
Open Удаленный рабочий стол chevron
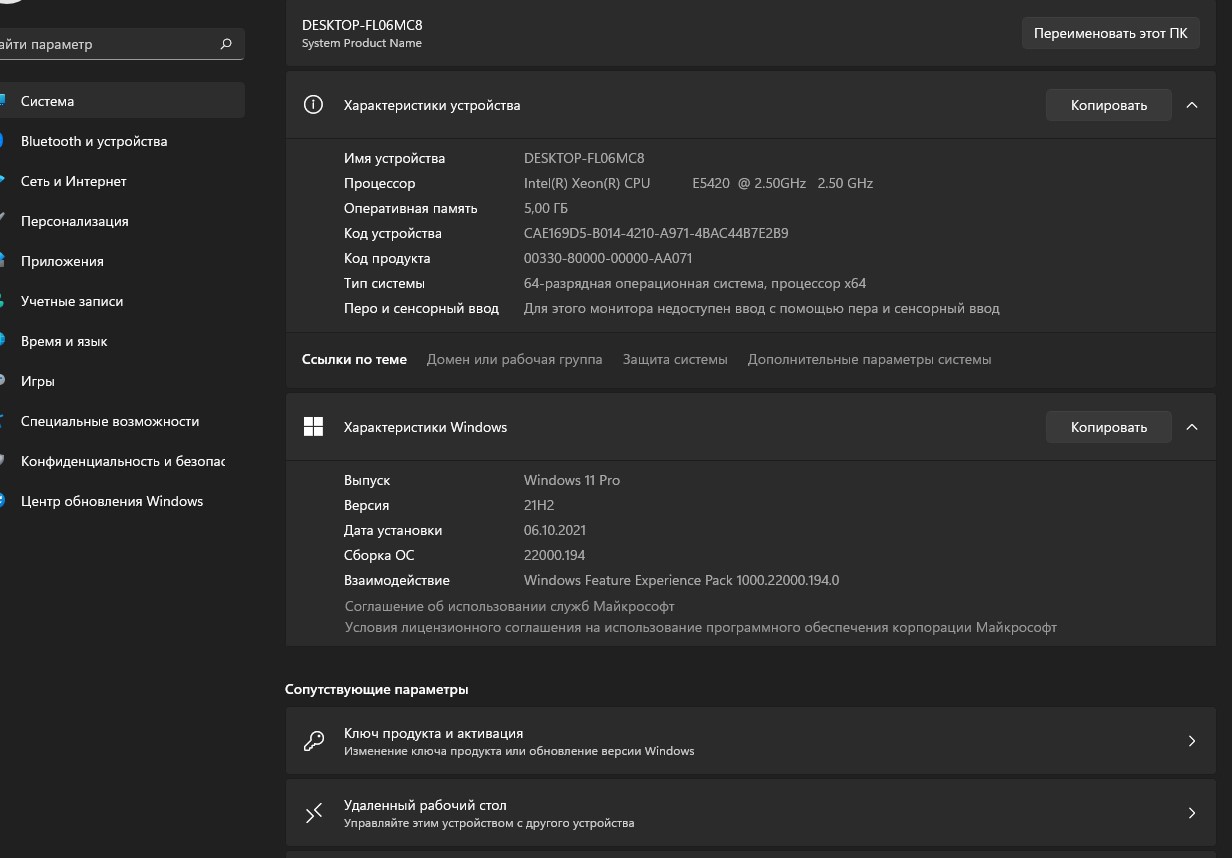coord(1192,813)
